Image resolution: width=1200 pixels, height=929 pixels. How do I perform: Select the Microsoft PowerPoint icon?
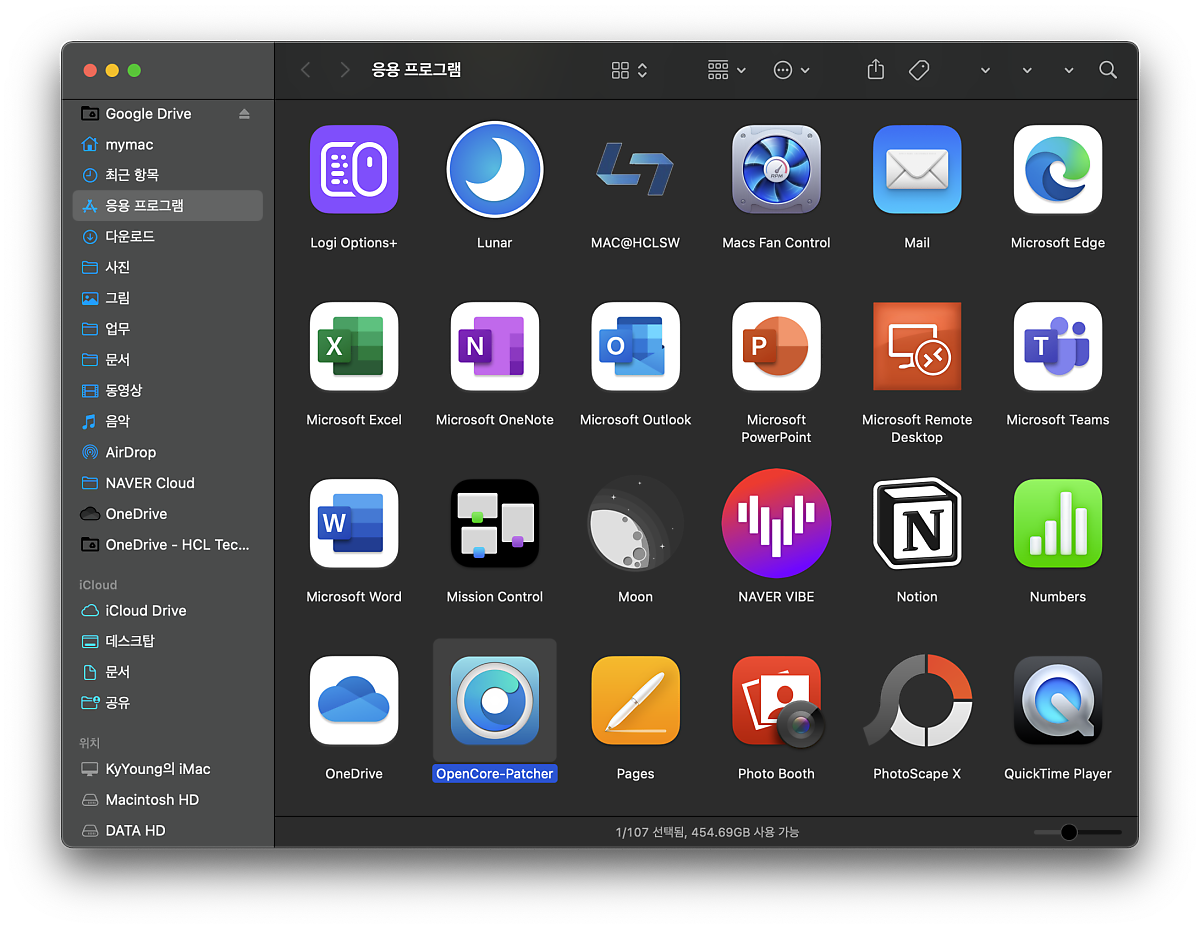click(776, 346)
